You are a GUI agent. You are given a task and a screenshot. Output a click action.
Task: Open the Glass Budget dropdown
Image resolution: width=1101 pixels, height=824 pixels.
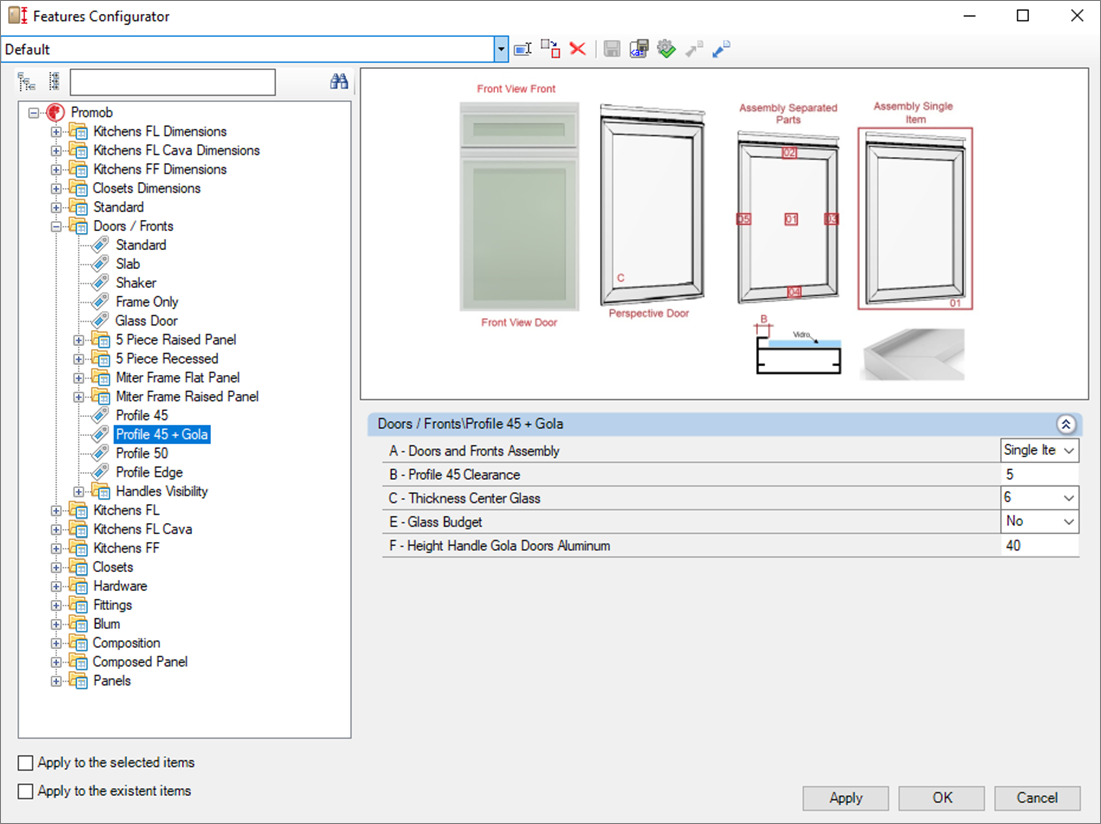(1069, 522)
